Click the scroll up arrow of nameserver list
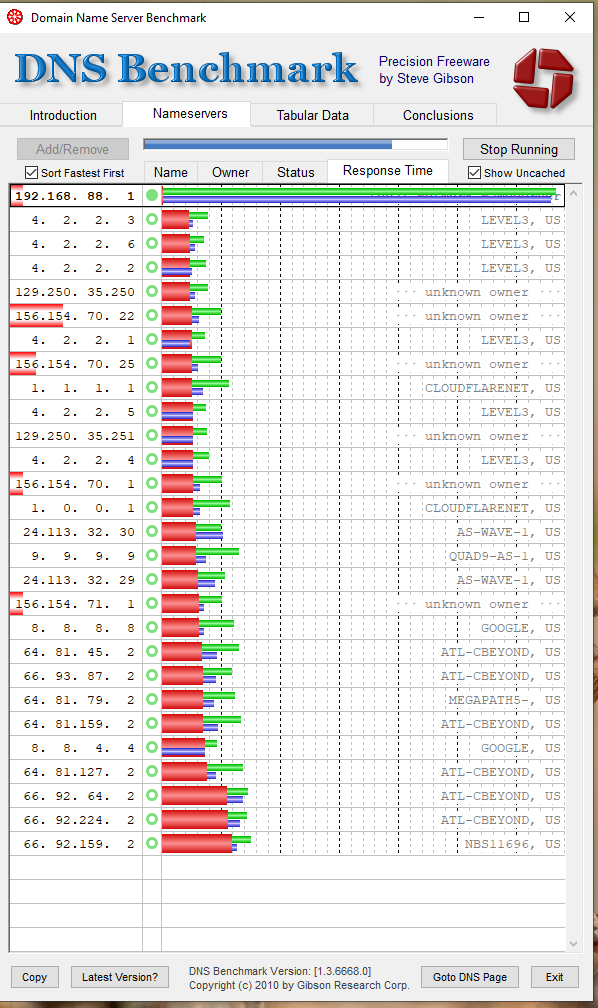Image resolution: width=598 pixels, height=1008 pixels. (x=574, y=193)
